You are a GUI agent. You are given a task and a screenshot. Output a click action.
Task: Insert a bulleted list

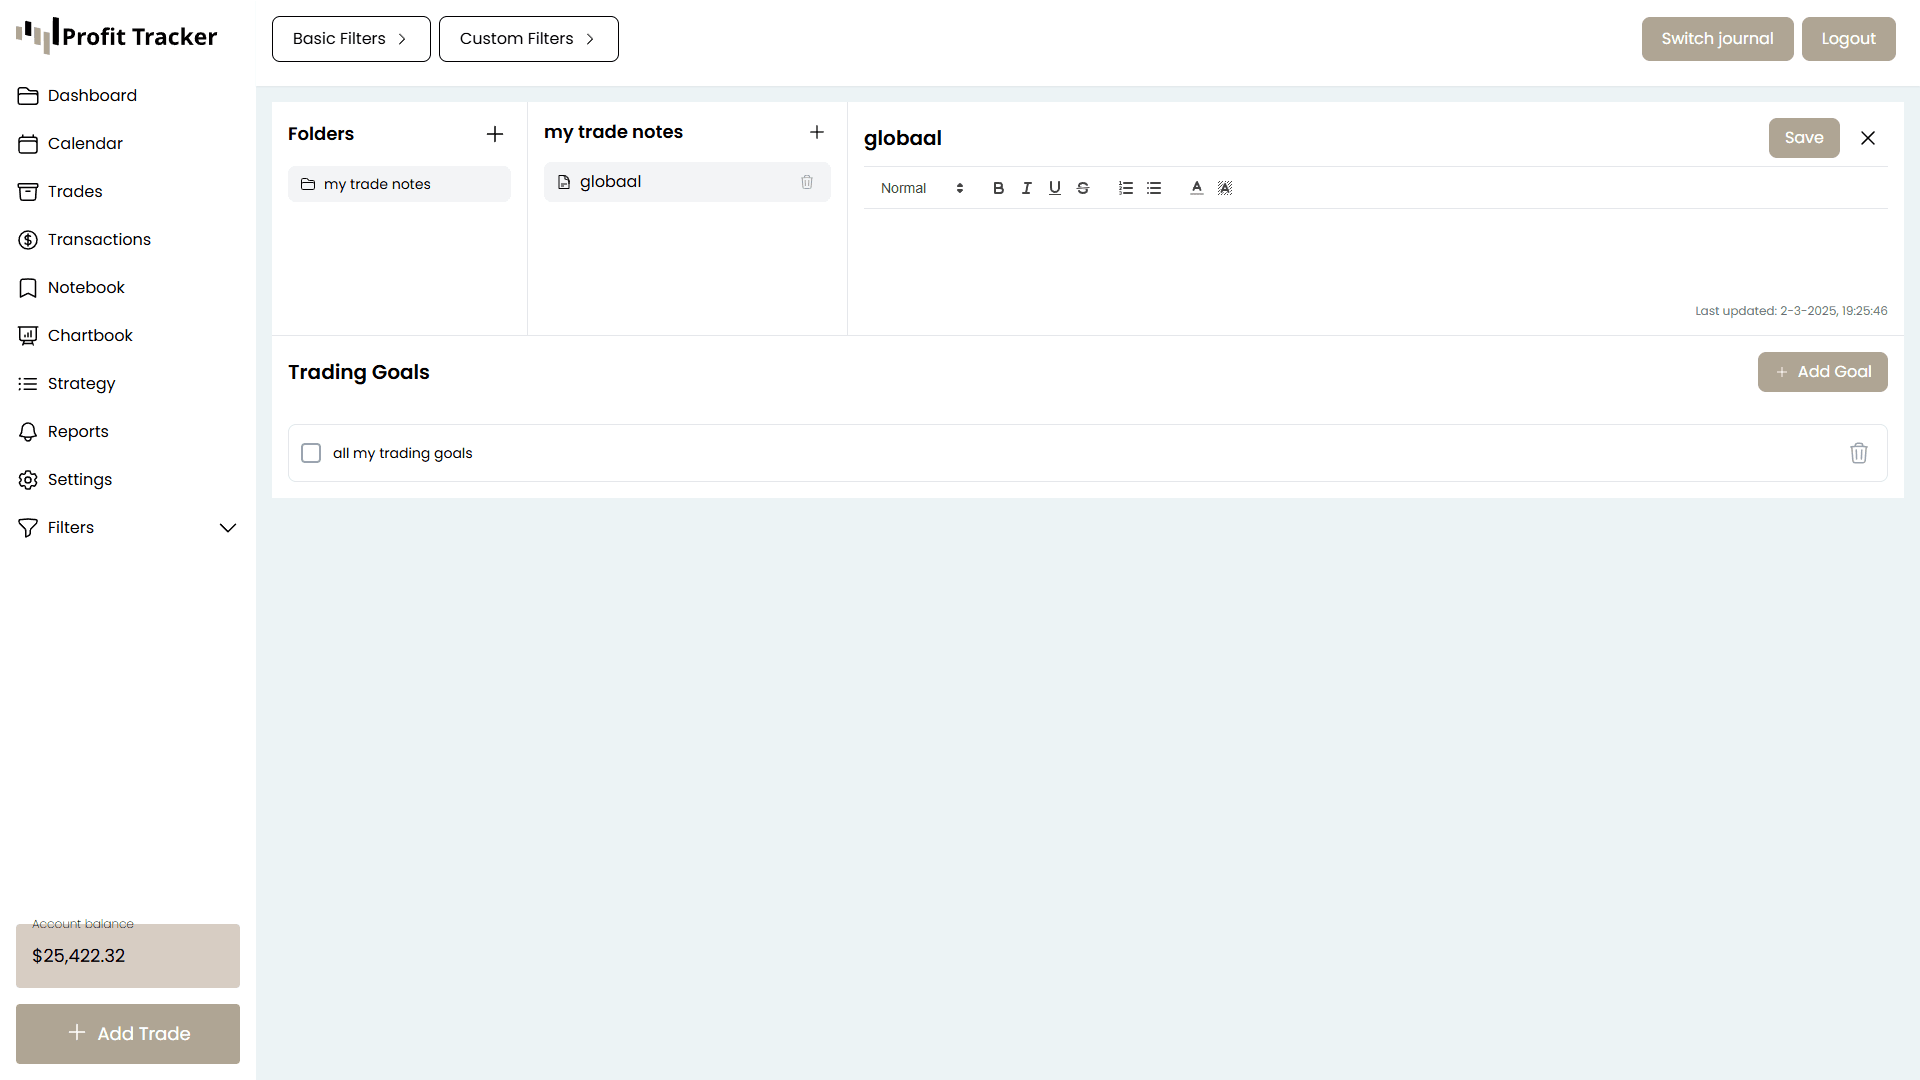click(x=1153, y=188)
